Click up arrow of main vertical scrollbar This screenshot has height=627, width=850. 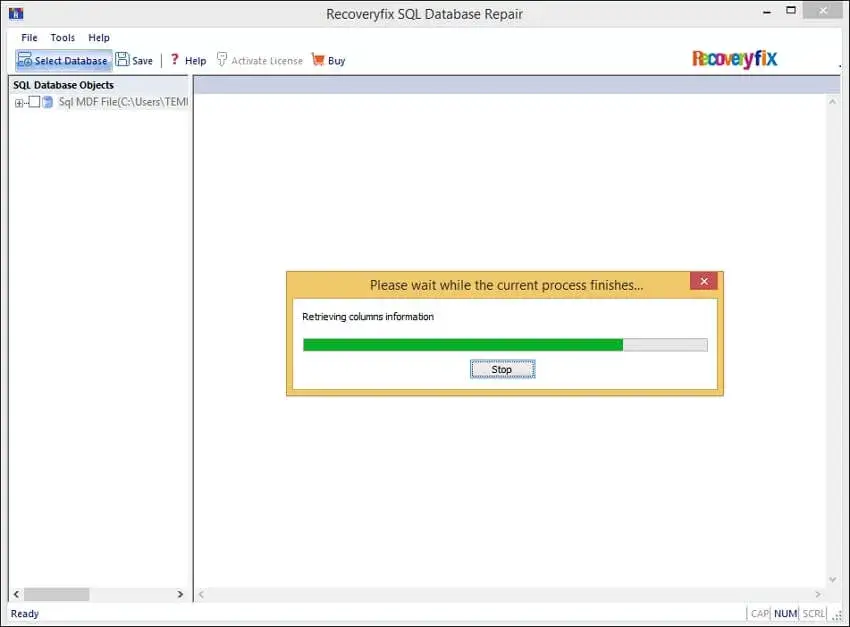tap(833, 101)
